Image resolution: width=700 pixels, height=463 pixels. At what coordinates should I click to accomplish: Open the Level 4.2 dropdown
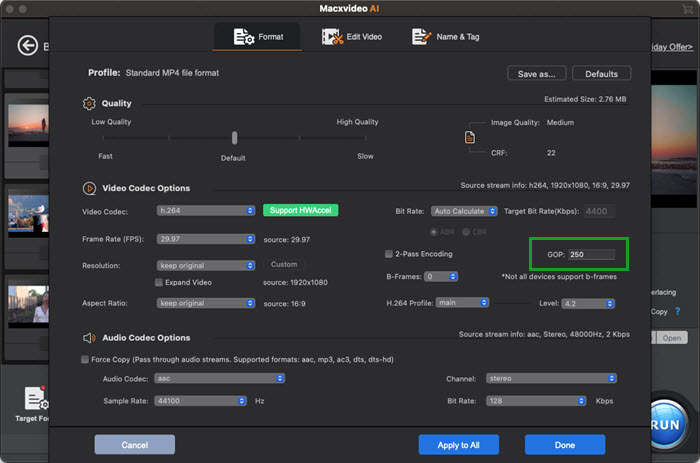tap(588, 304)
